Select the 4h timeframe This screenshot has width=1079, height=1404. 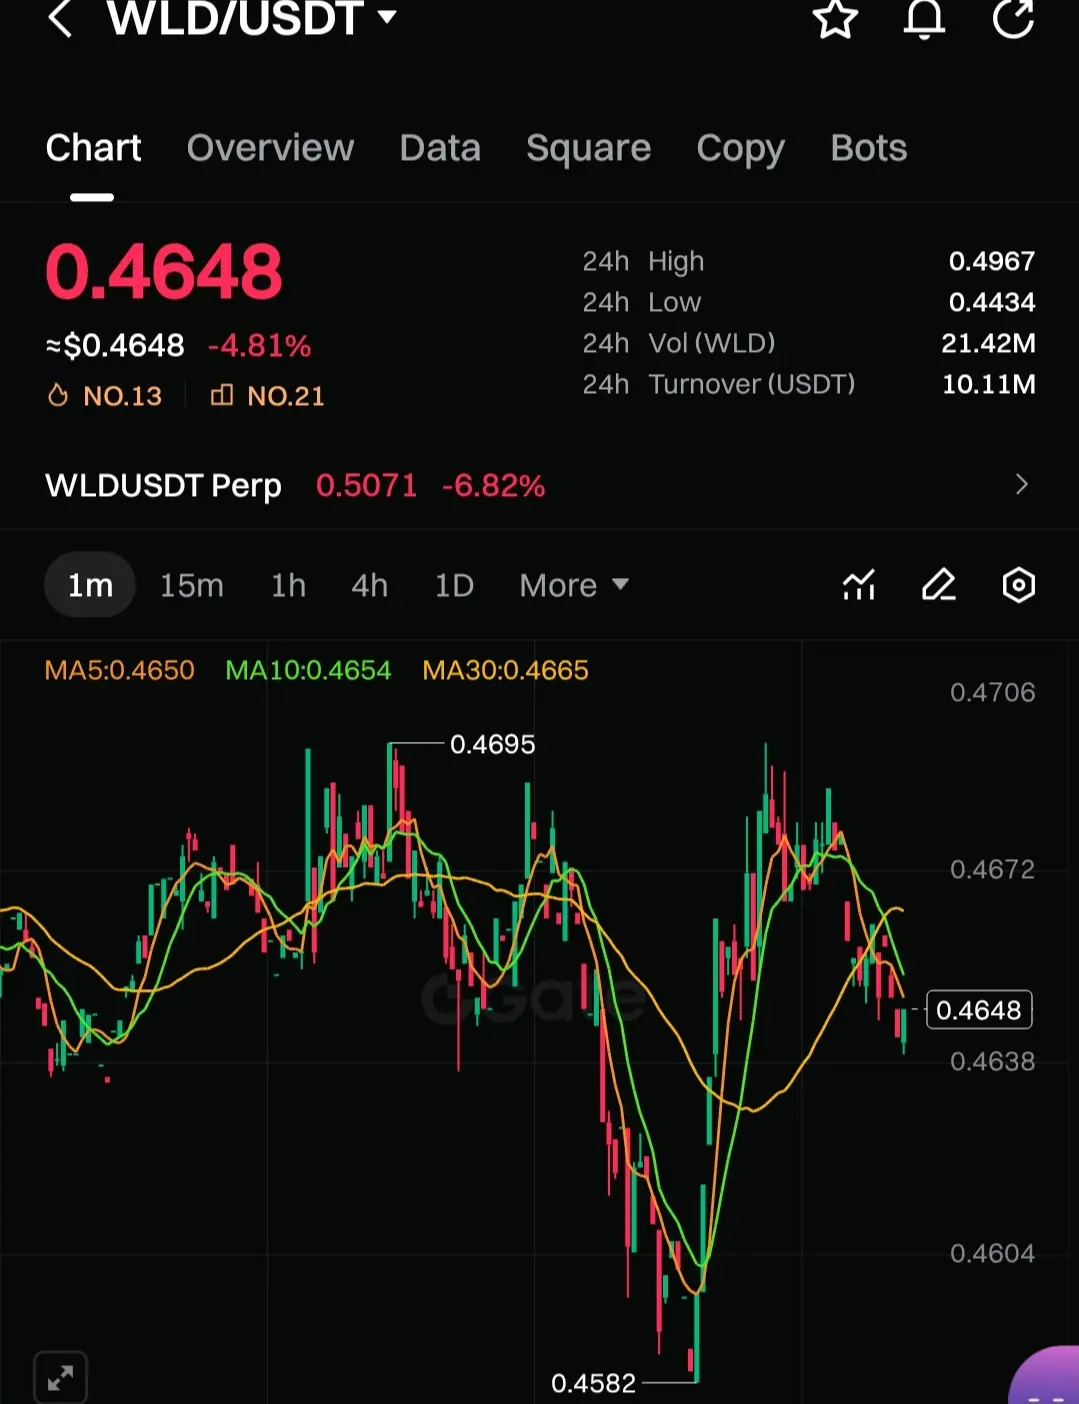369,585
